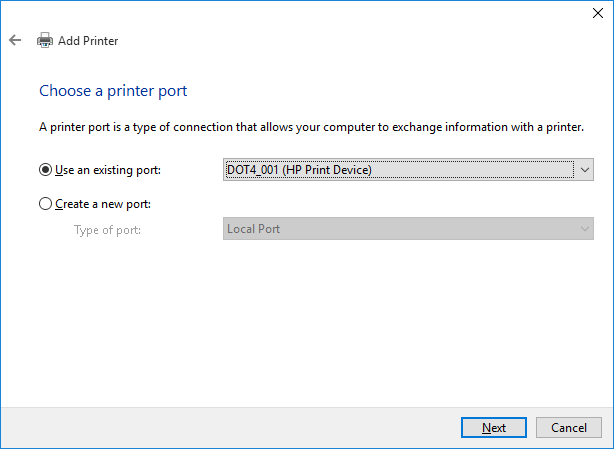Enable the "Create a new port" radio button

pos(45,203)
